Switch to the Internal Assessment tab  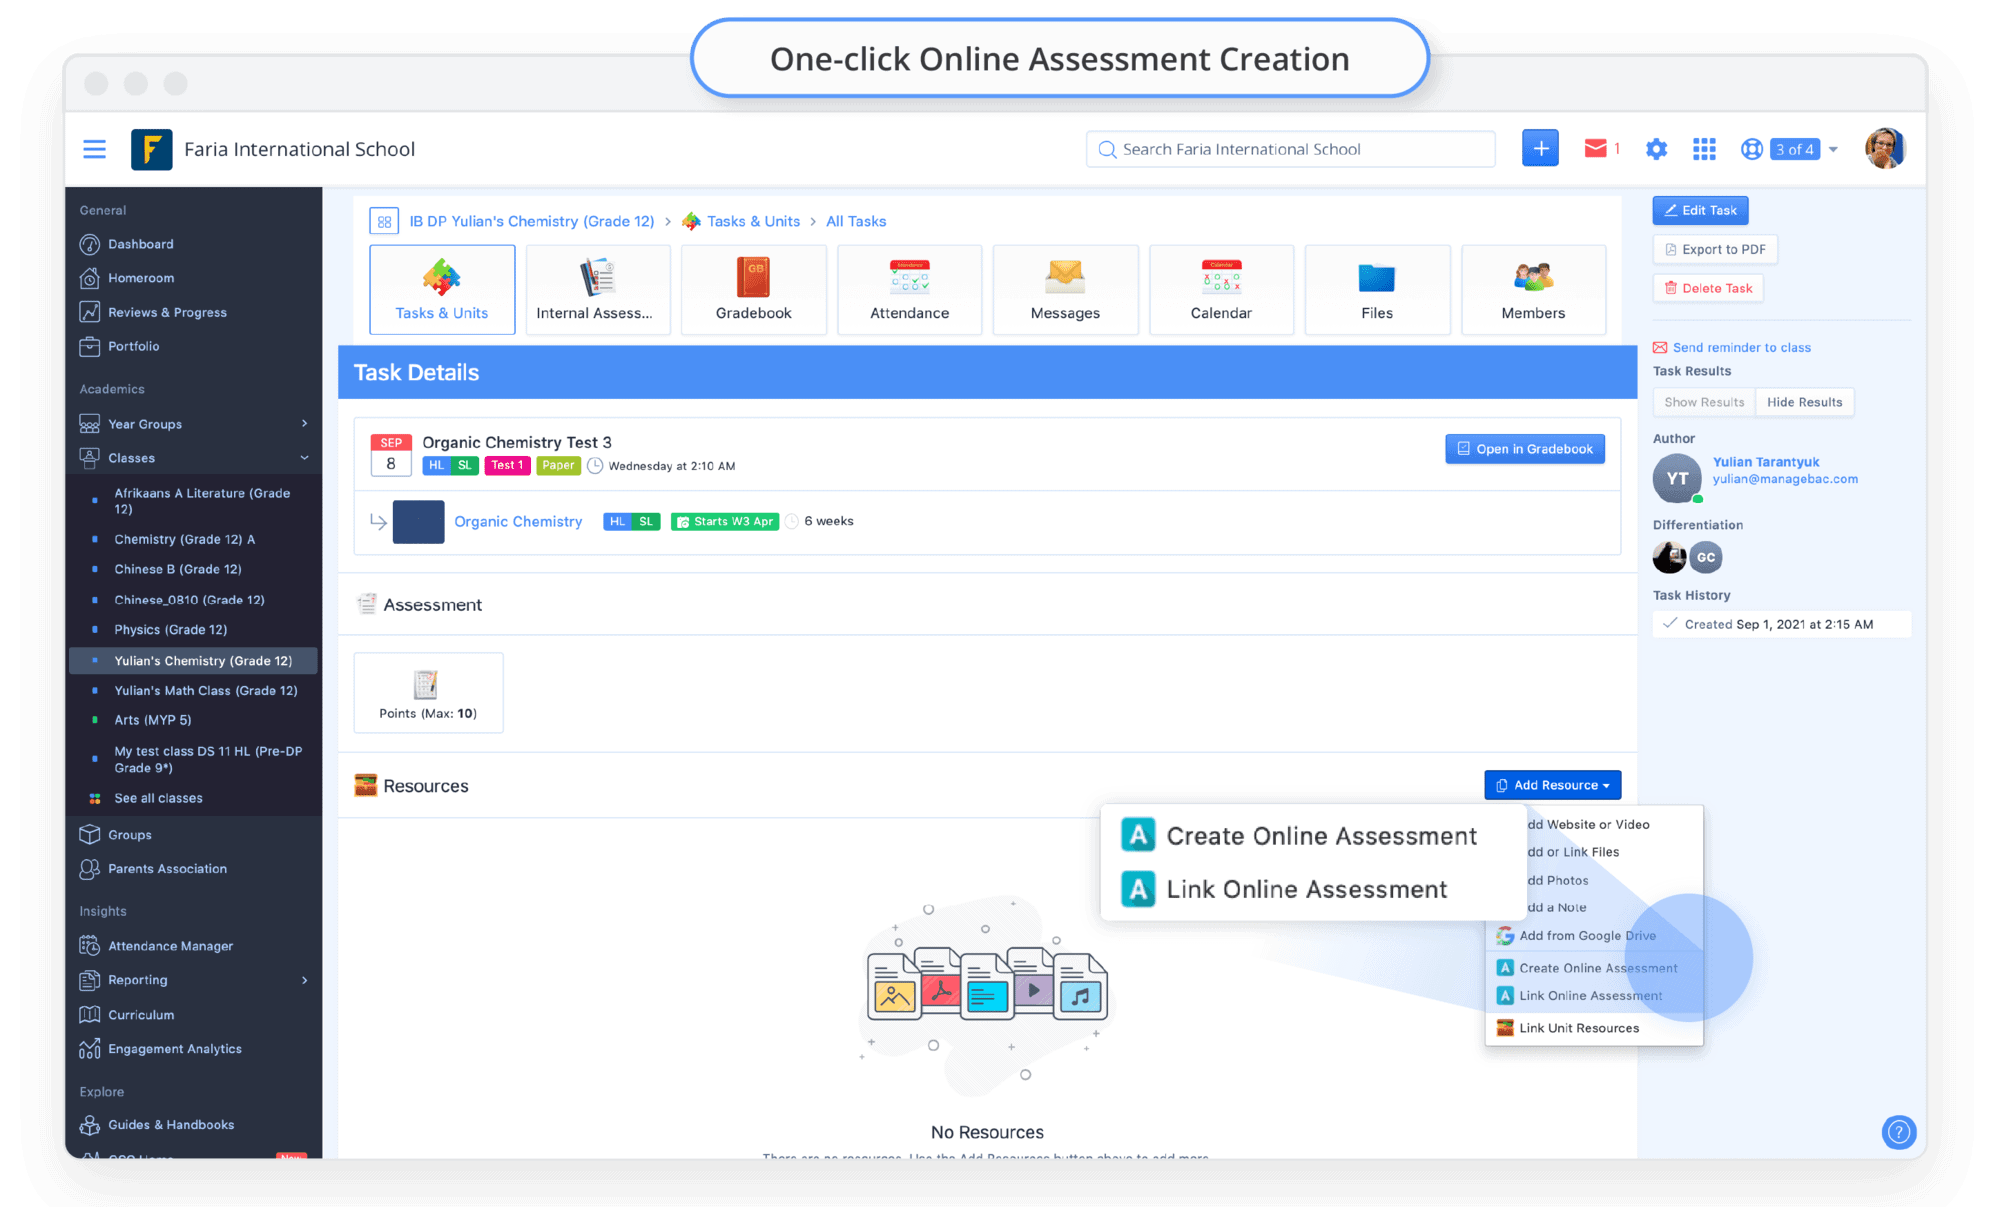pyautogui.click(x=598, y=289)
